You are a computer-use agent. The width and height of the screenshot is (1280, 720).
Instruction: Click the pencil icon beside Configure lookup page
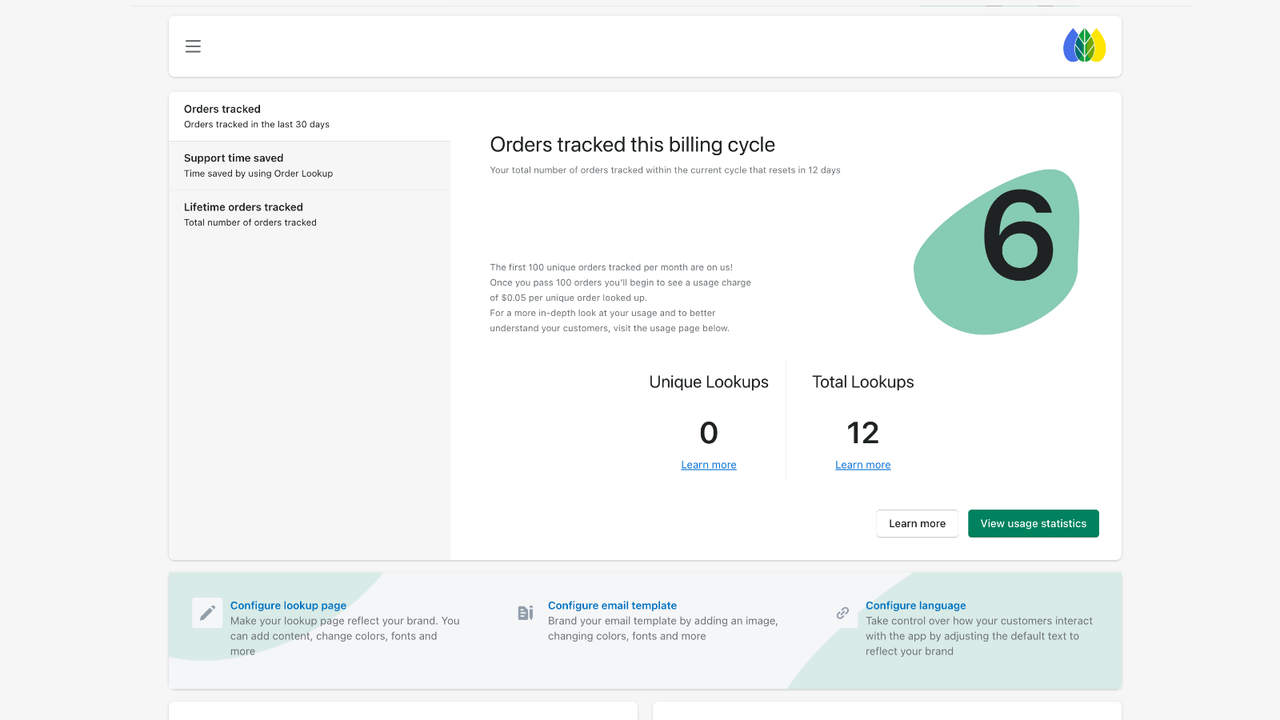207,613
